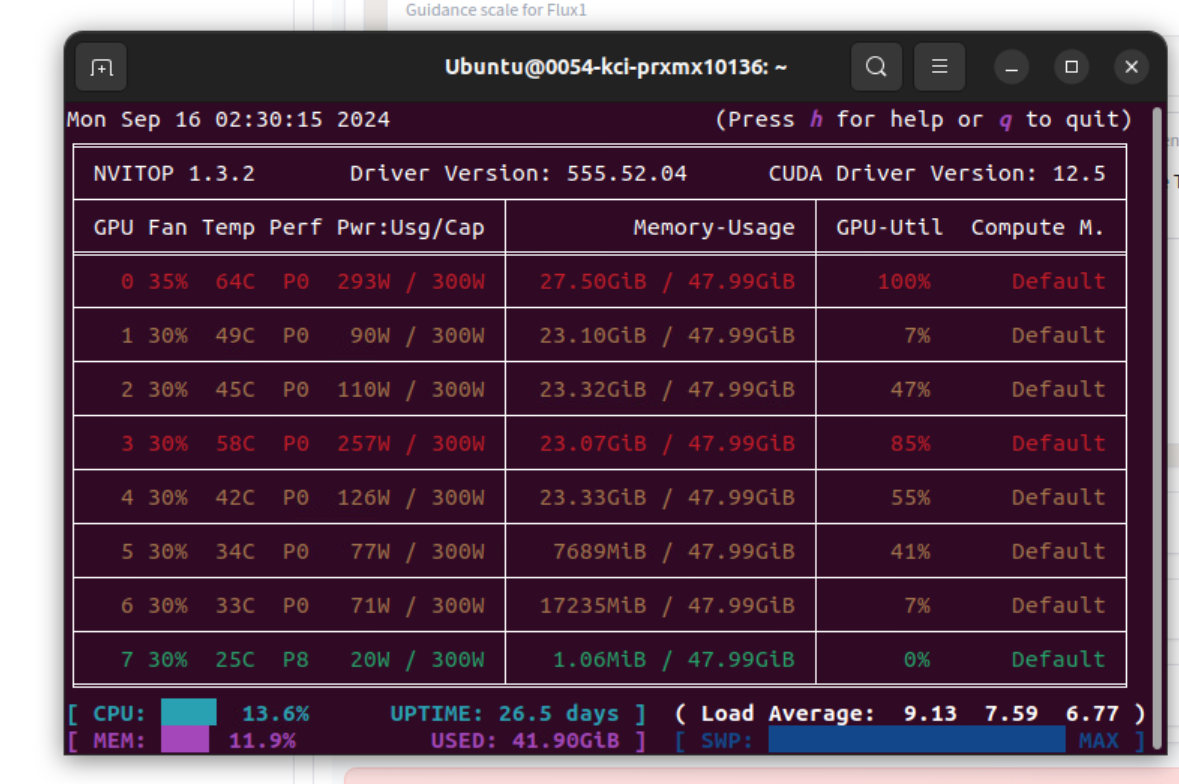Click GPU 5 utilization 41%
This screenshot has width=1179, height=784.
tap(910, 552)
